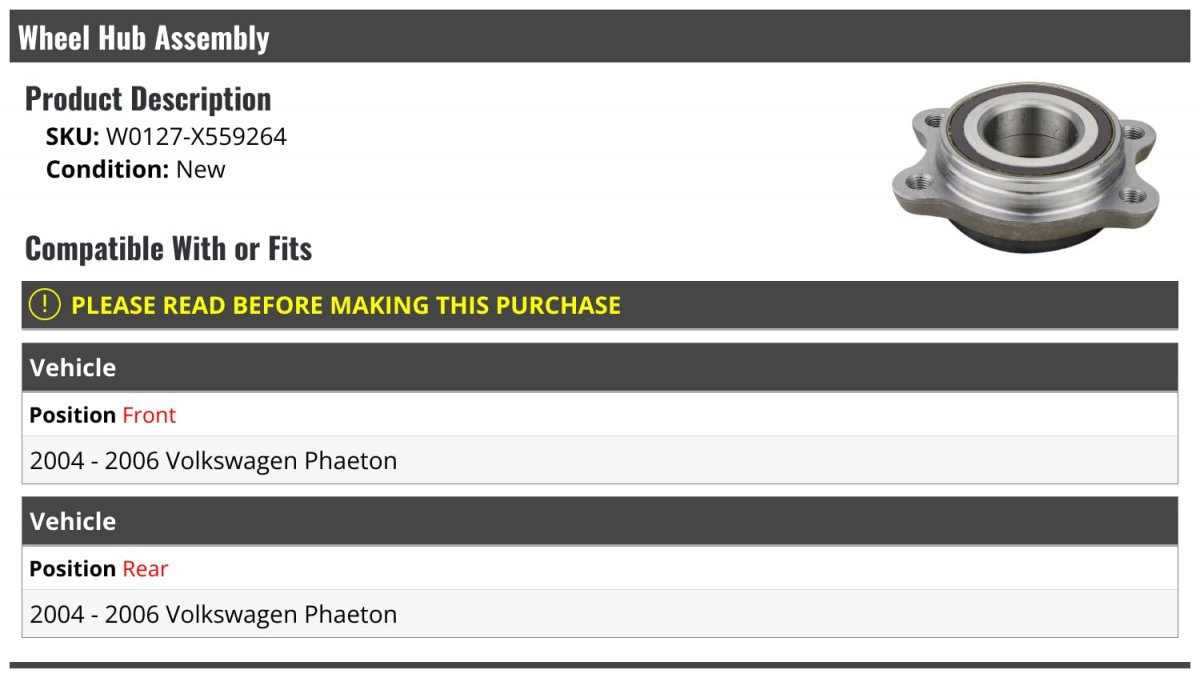Click the Product Description heading

click(x=148, y=99)
